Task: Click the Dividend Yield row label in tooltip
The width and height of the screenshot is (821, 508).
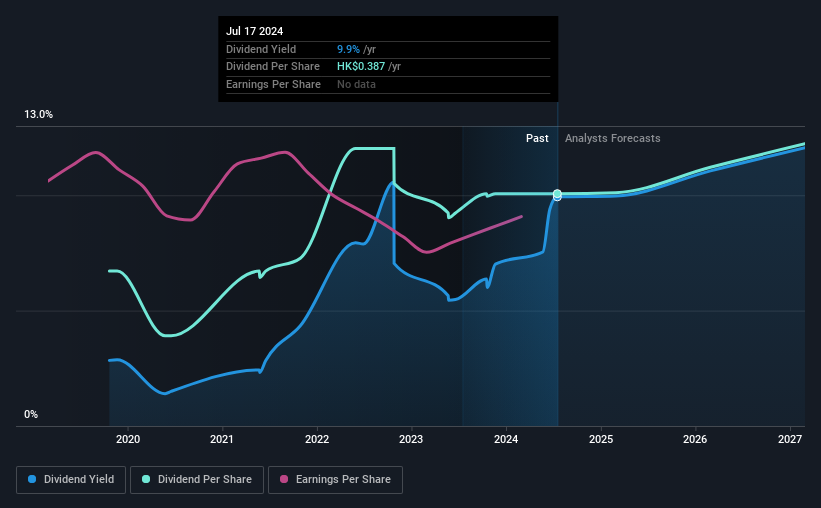Action: click(261, 49)
